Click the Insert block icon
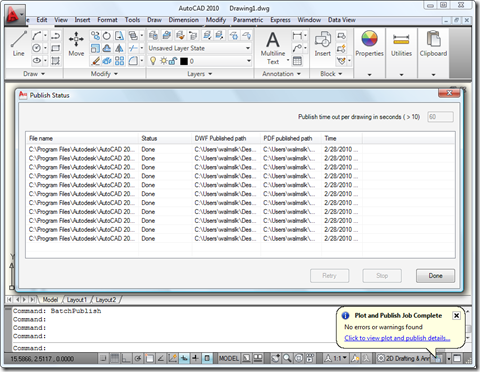Image resolution: width=480 pixels, height=372 pixels. click(323, 43)
